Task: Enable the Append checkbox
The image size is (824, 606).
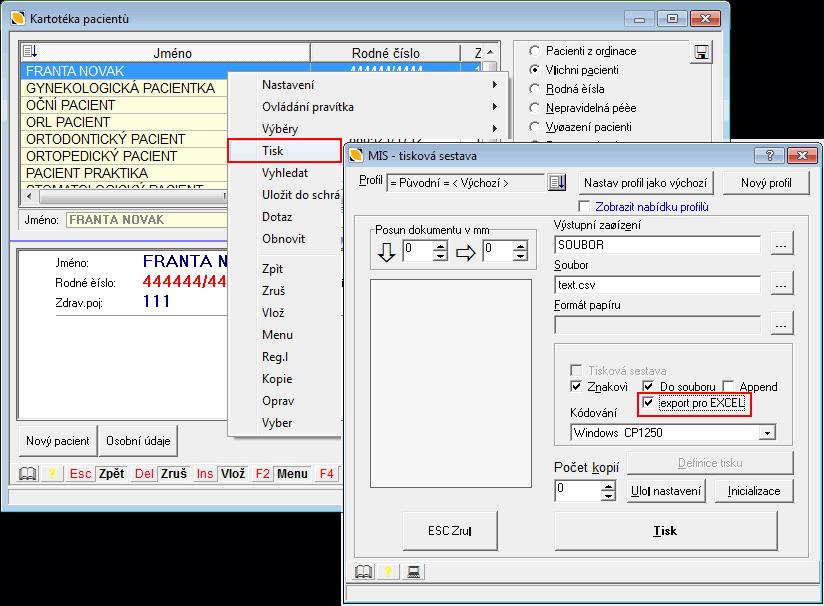Action: pos(728,386)
